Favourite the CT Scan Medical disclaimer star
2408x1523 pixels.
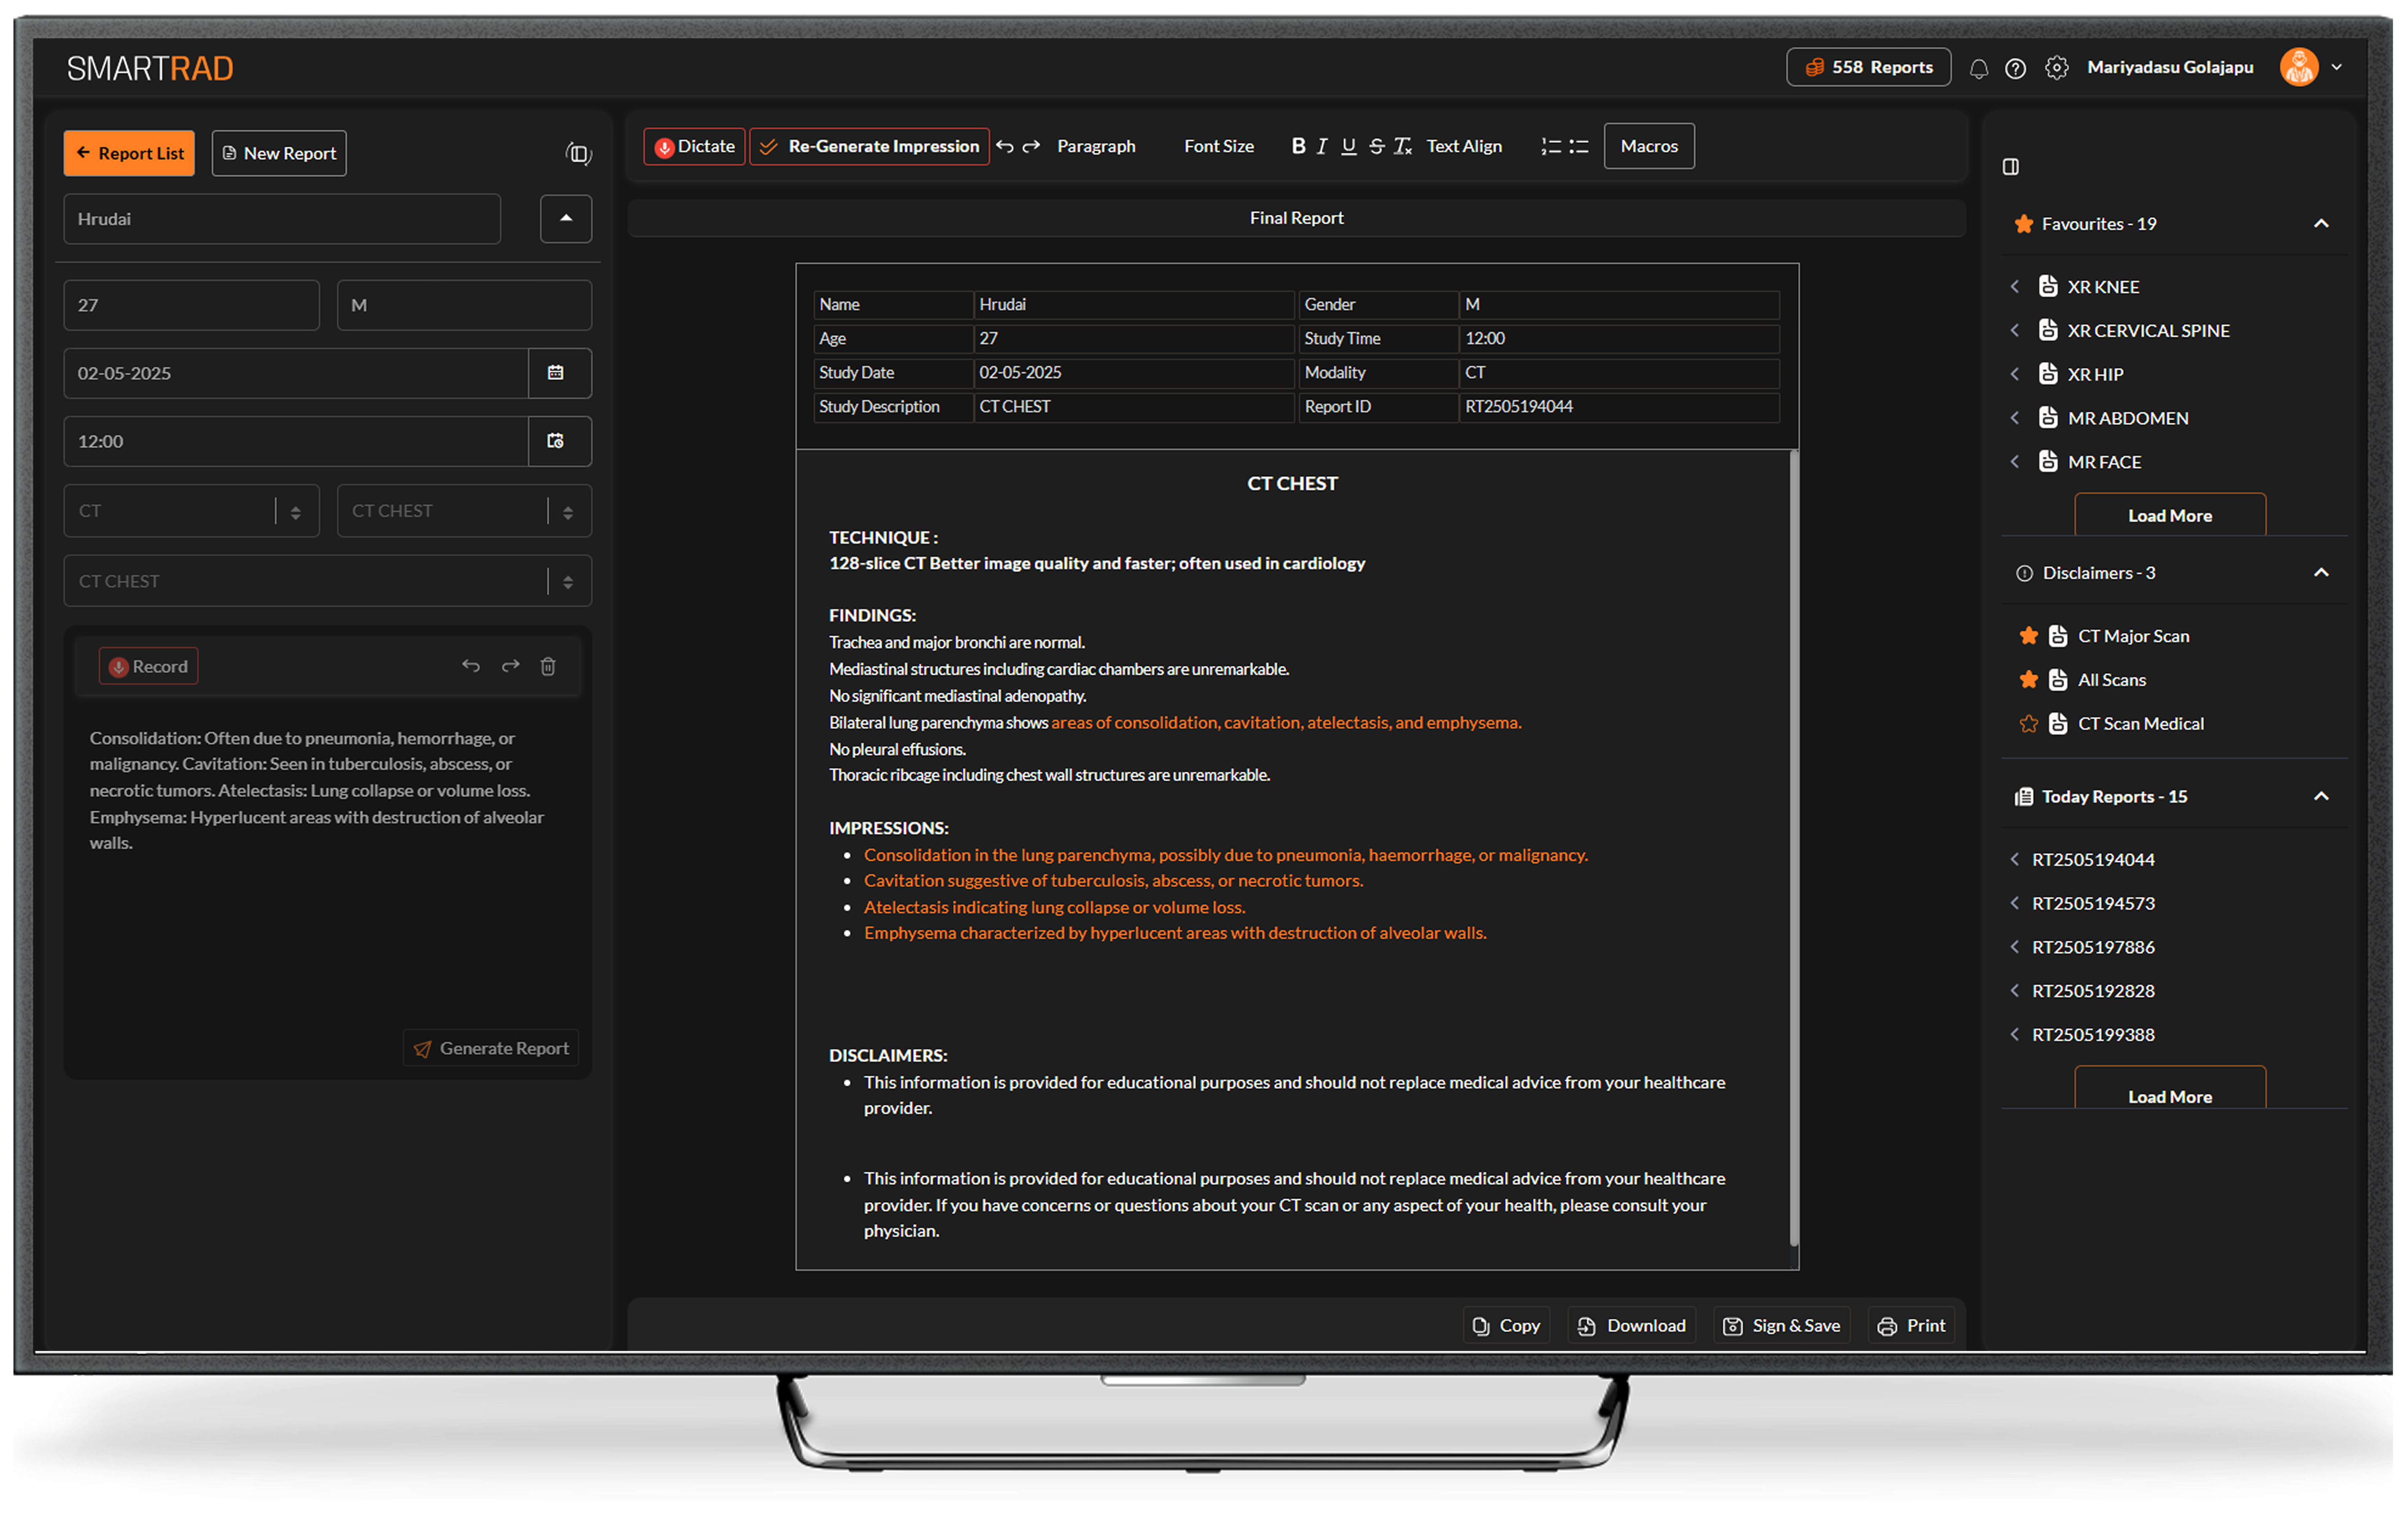click(x=2029, y=723)
